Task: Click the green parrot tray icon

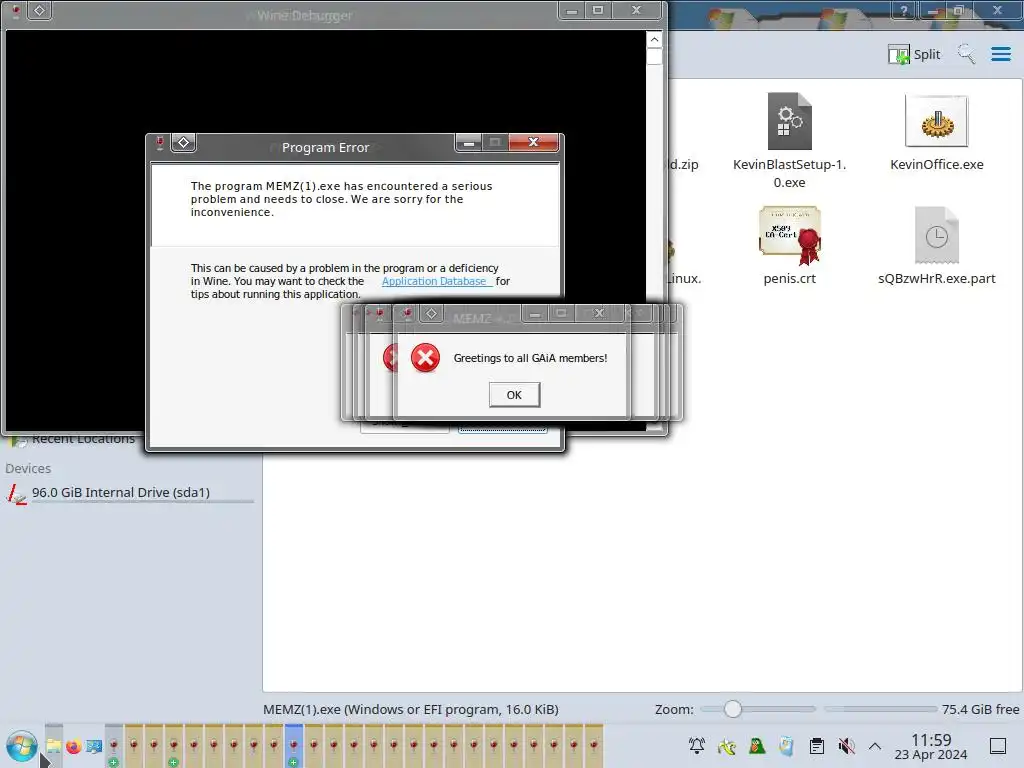Action: pos(757,746)
